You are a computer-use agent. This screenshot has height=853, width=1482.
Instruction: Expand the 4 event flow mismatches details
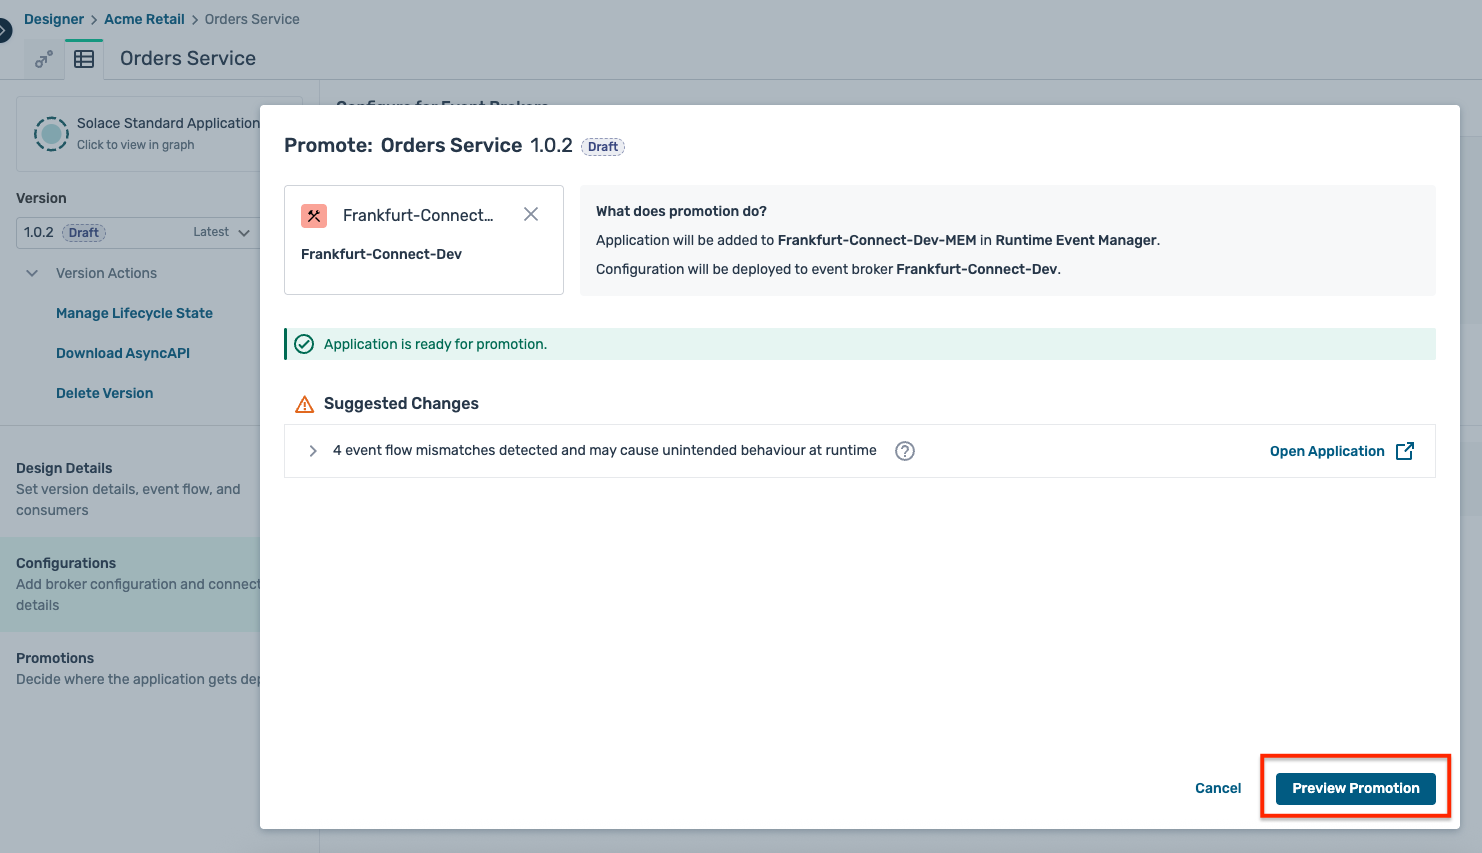coord(313,451)
